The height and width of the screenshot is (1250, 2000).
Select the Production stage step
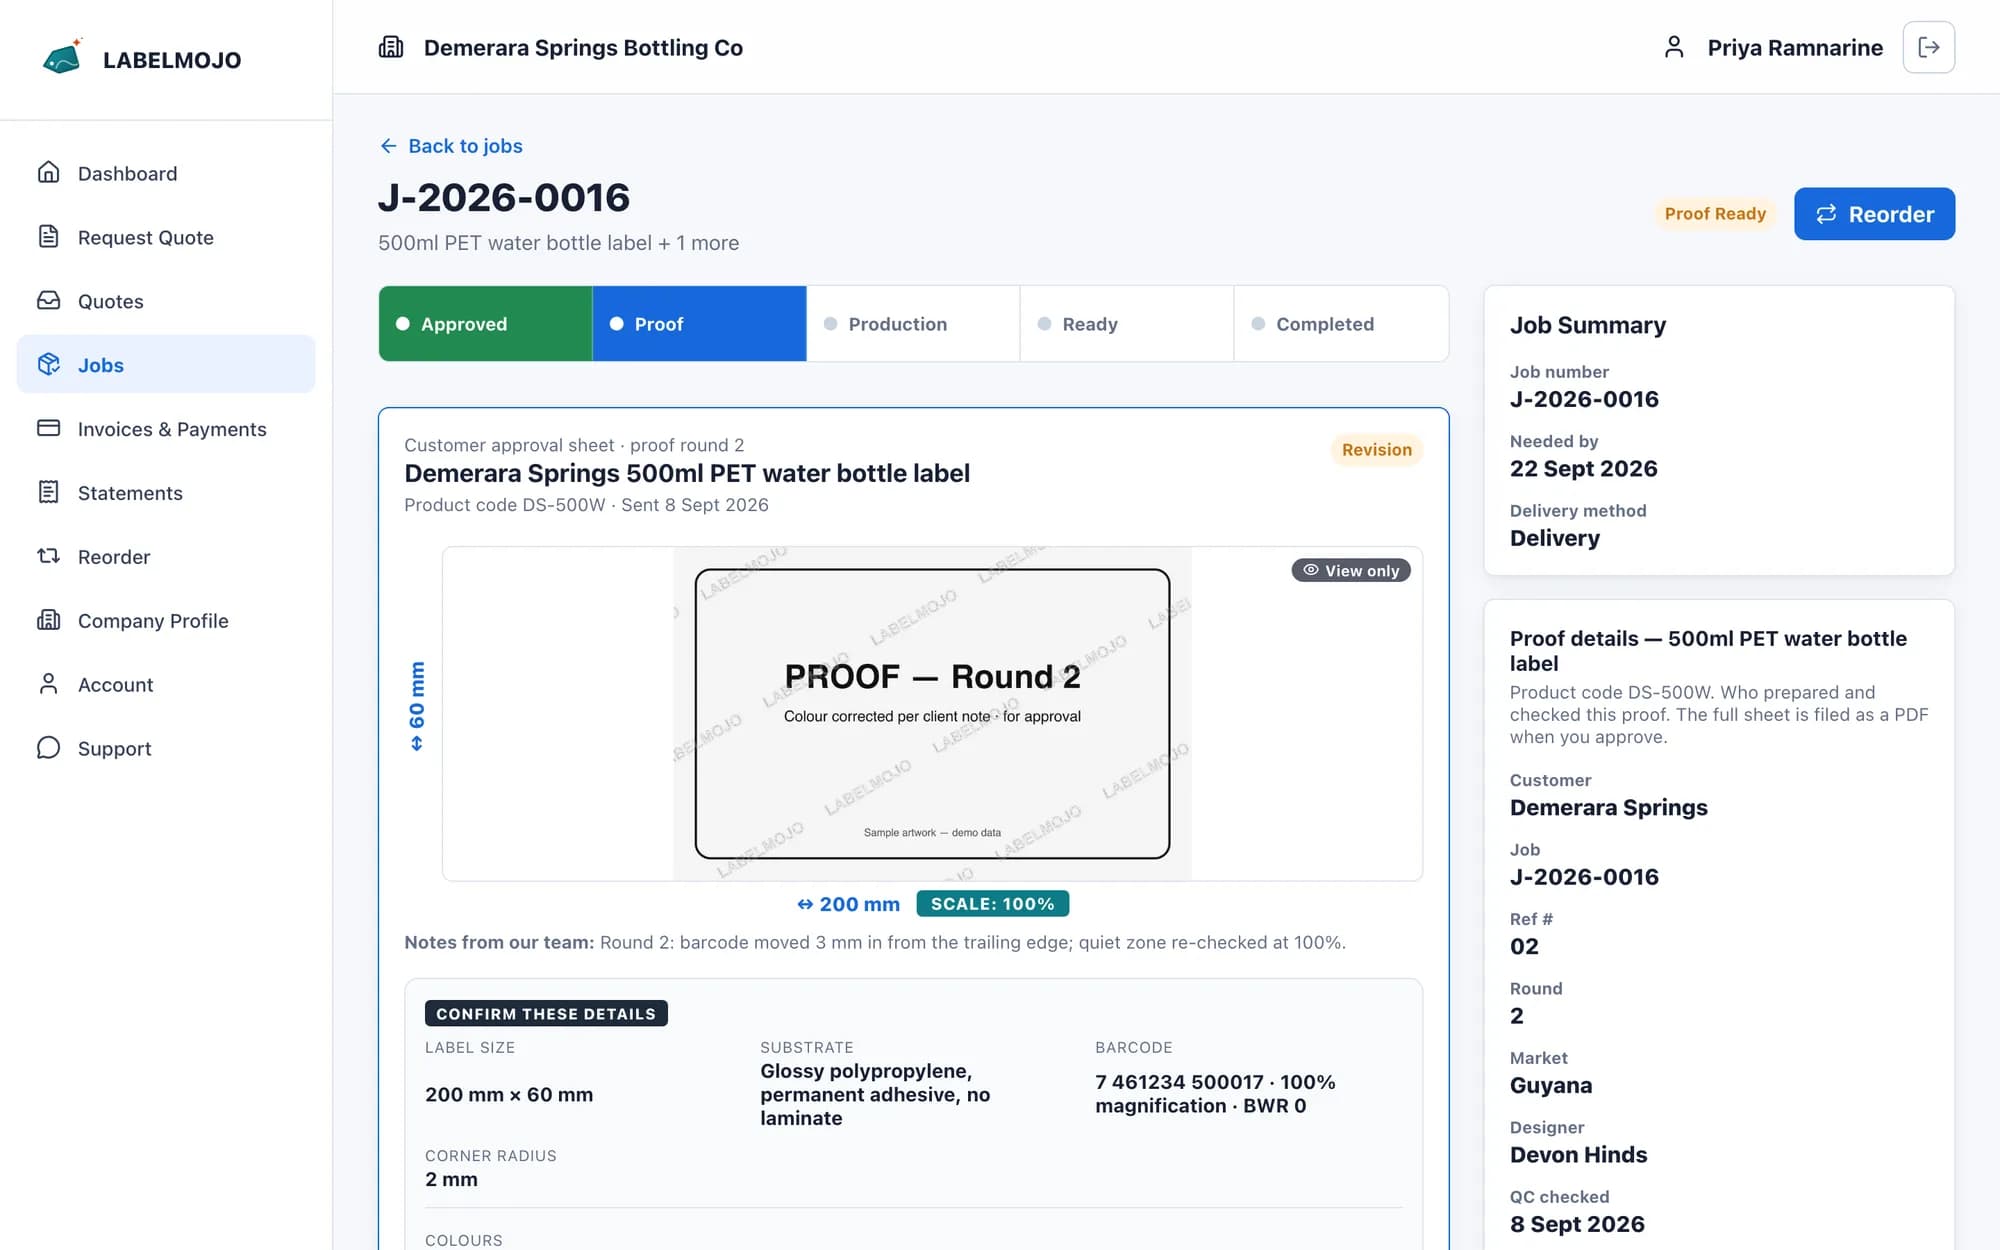(913, 324)
